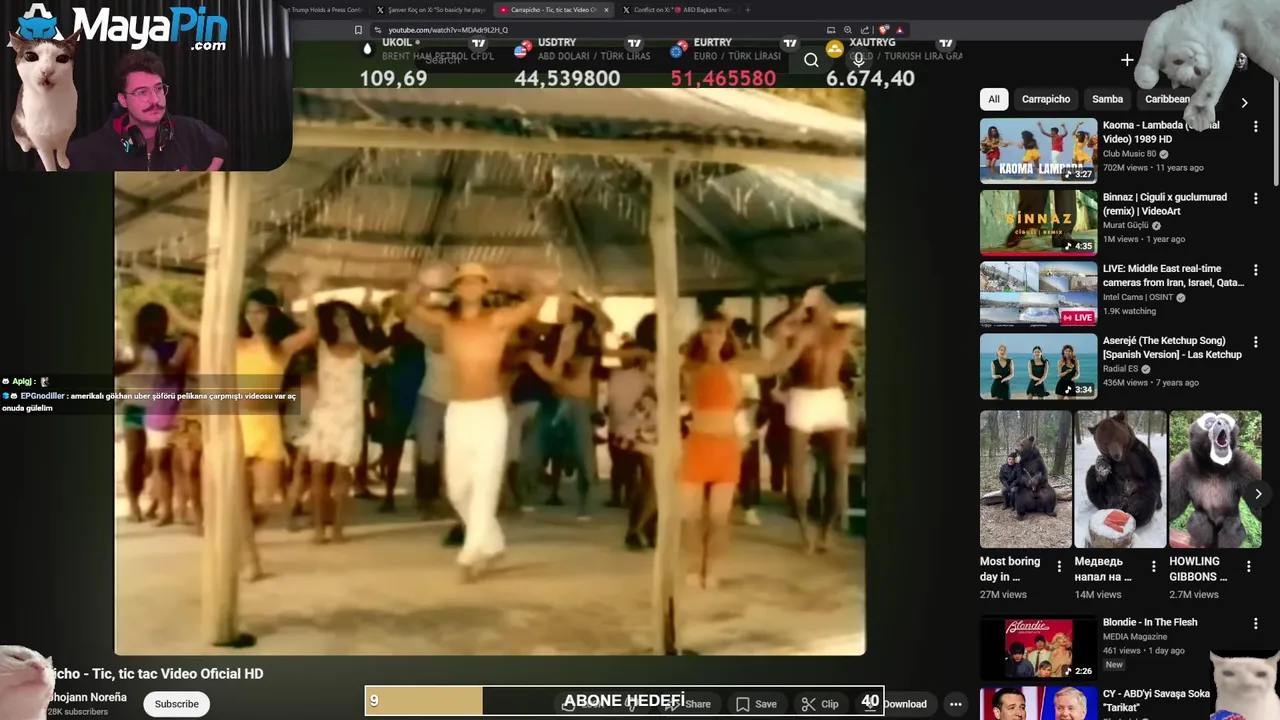Image resolution: width=1280 pixels, height=720 pixels.
Task: Click the bookmark icon beside address bar
Action: tap(358, 30)
